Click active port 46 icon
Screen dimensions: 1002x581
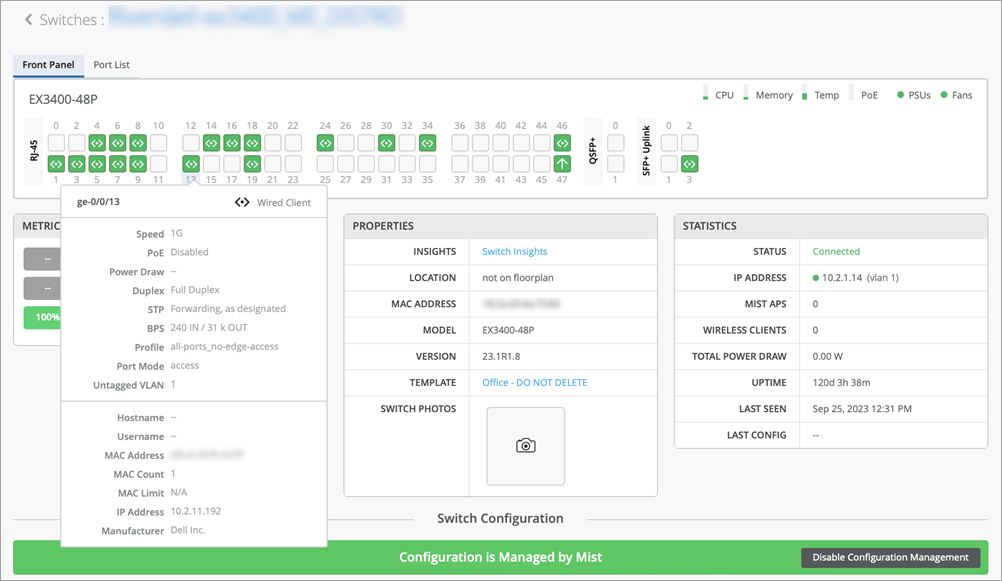pos(562,143)
